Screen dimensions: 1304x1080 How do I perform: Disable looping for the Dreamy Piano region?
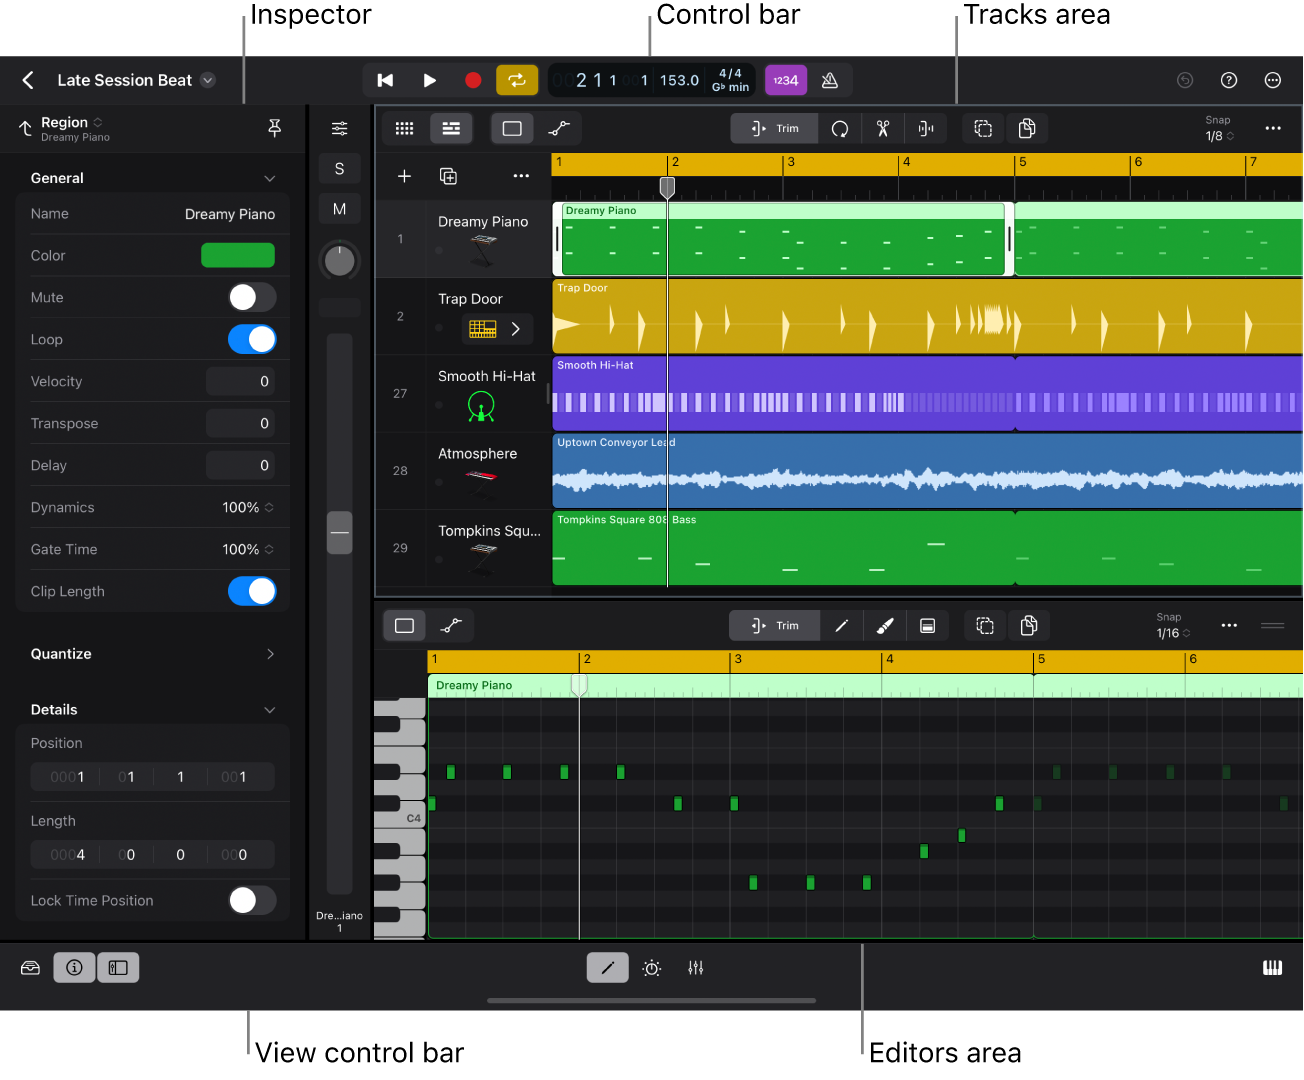click(252, 339)
